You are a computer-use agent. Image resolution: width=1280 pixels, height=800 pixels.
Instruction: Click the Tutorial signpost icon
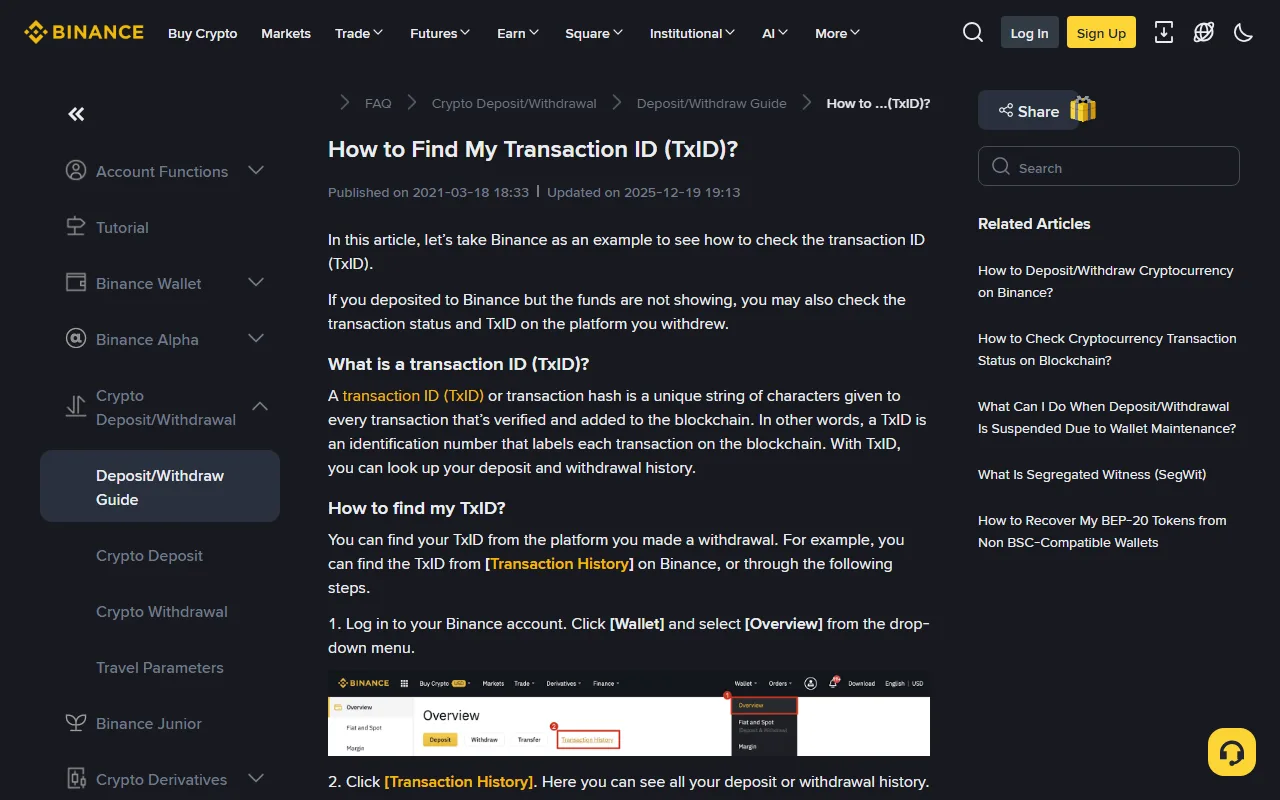(76, 227)
